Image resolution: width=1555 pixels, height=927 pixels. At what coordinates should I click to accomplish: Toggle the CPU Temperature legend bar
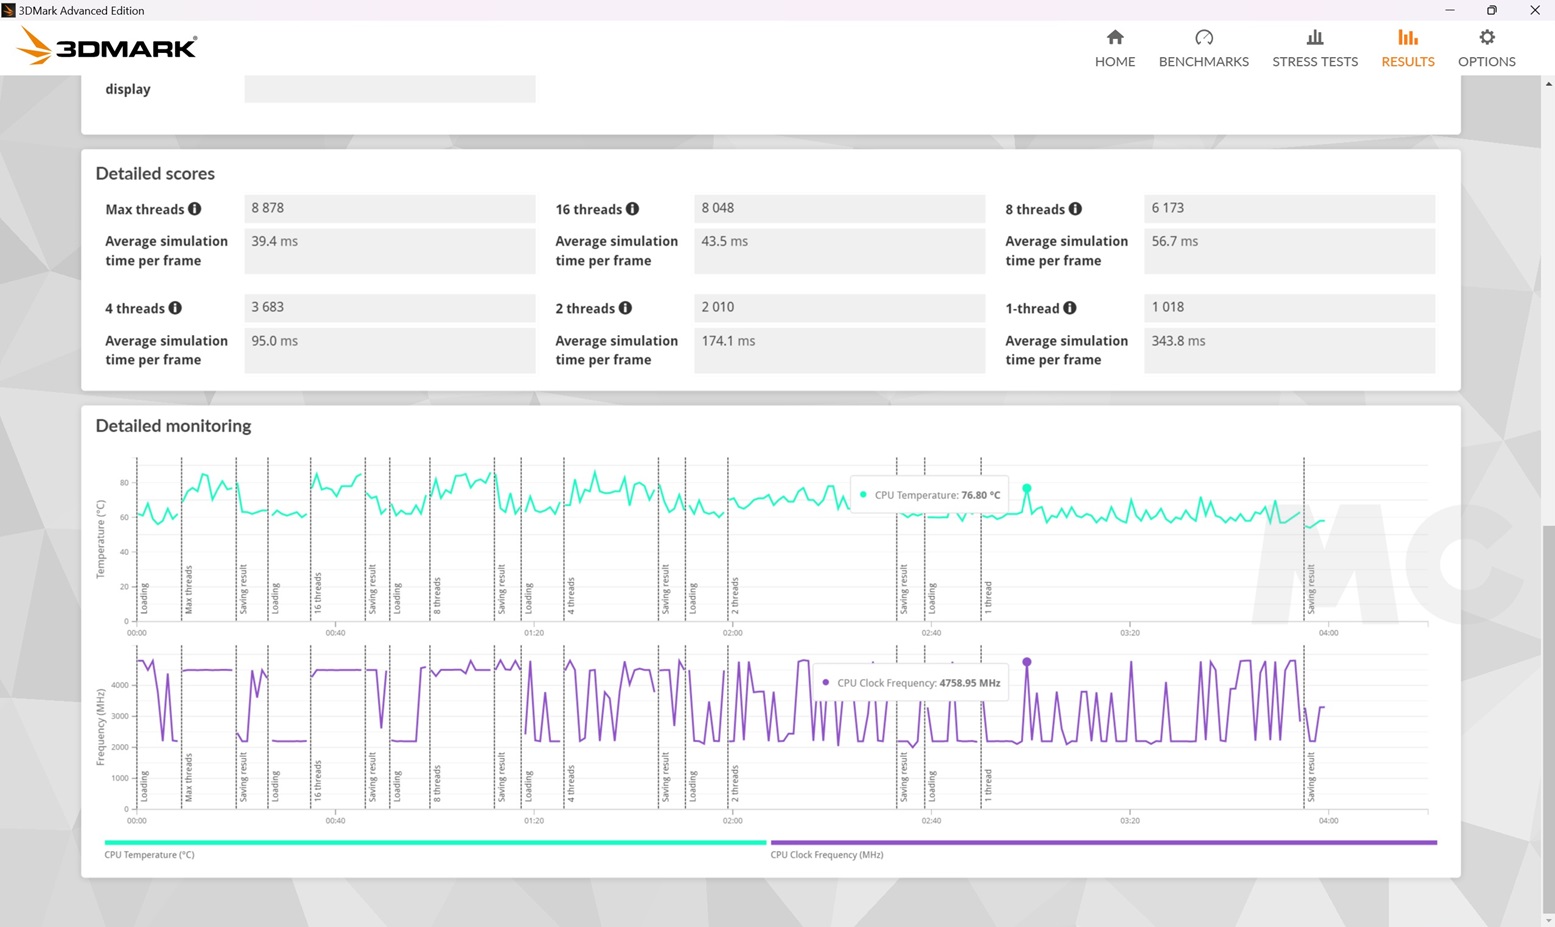435,843
